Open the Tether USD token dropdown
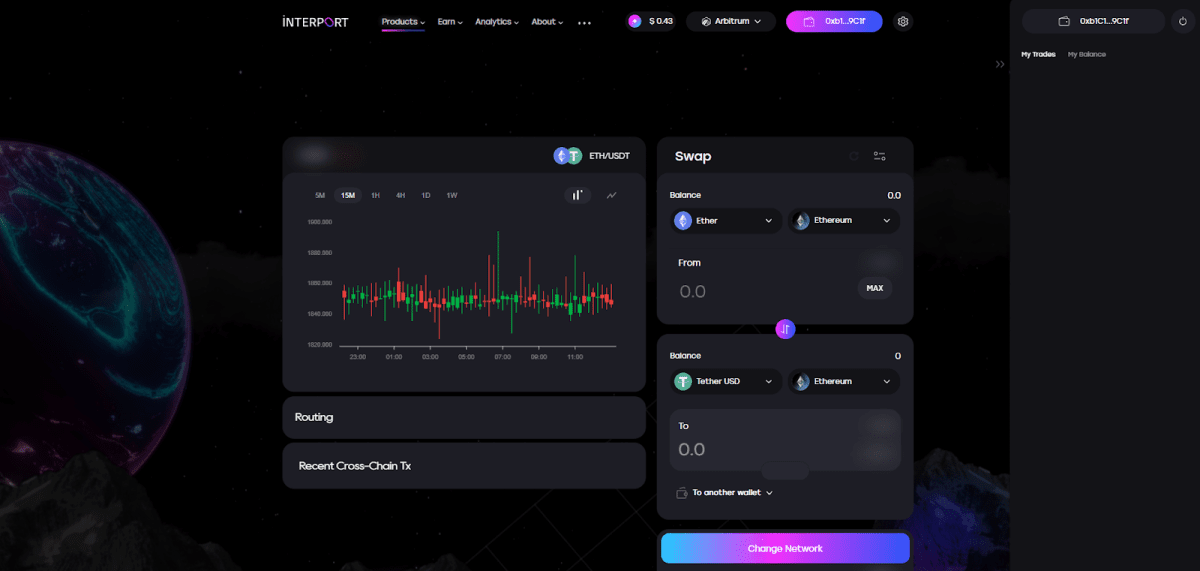 pyautogui.click(x=726, y=381)
